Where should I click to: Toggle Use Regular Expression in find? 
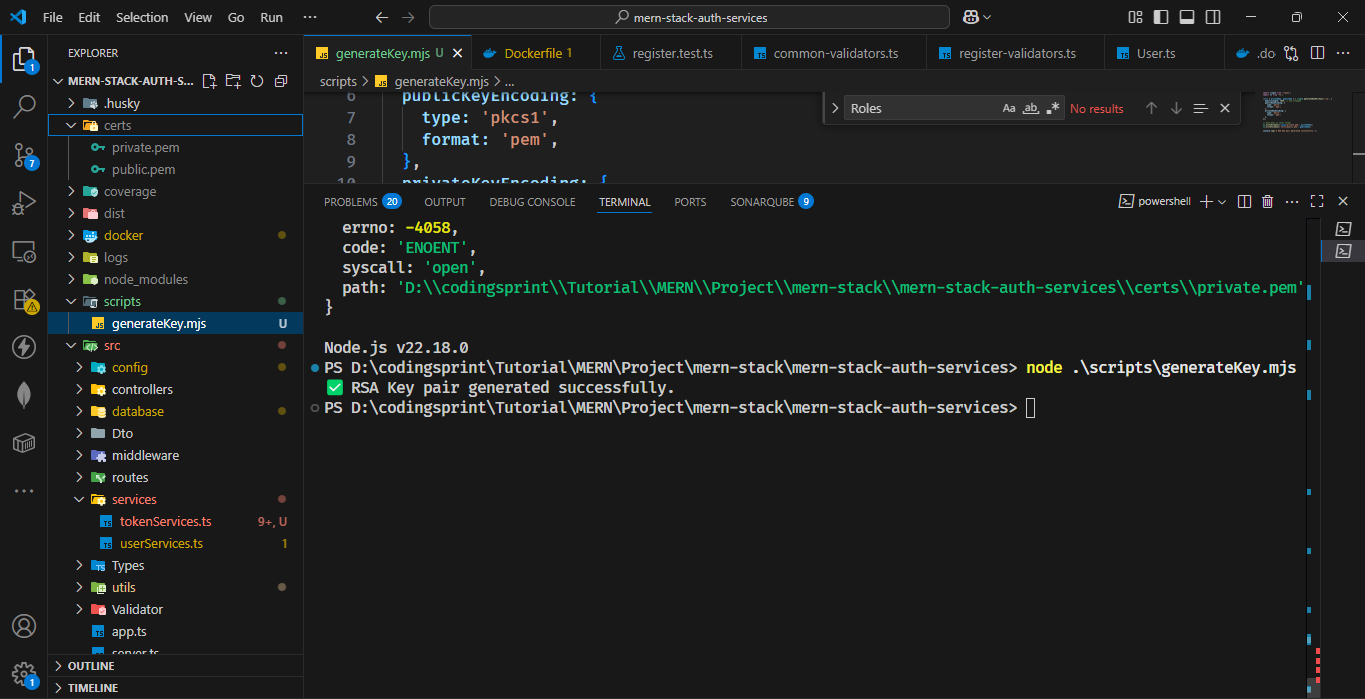[x=1052, y=108]
